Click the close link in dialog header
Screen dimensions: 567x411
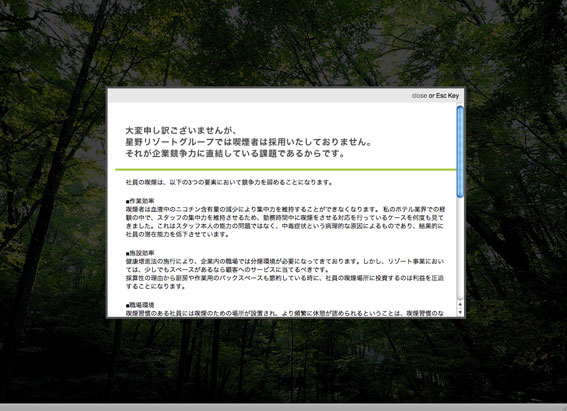click(419, 96)
